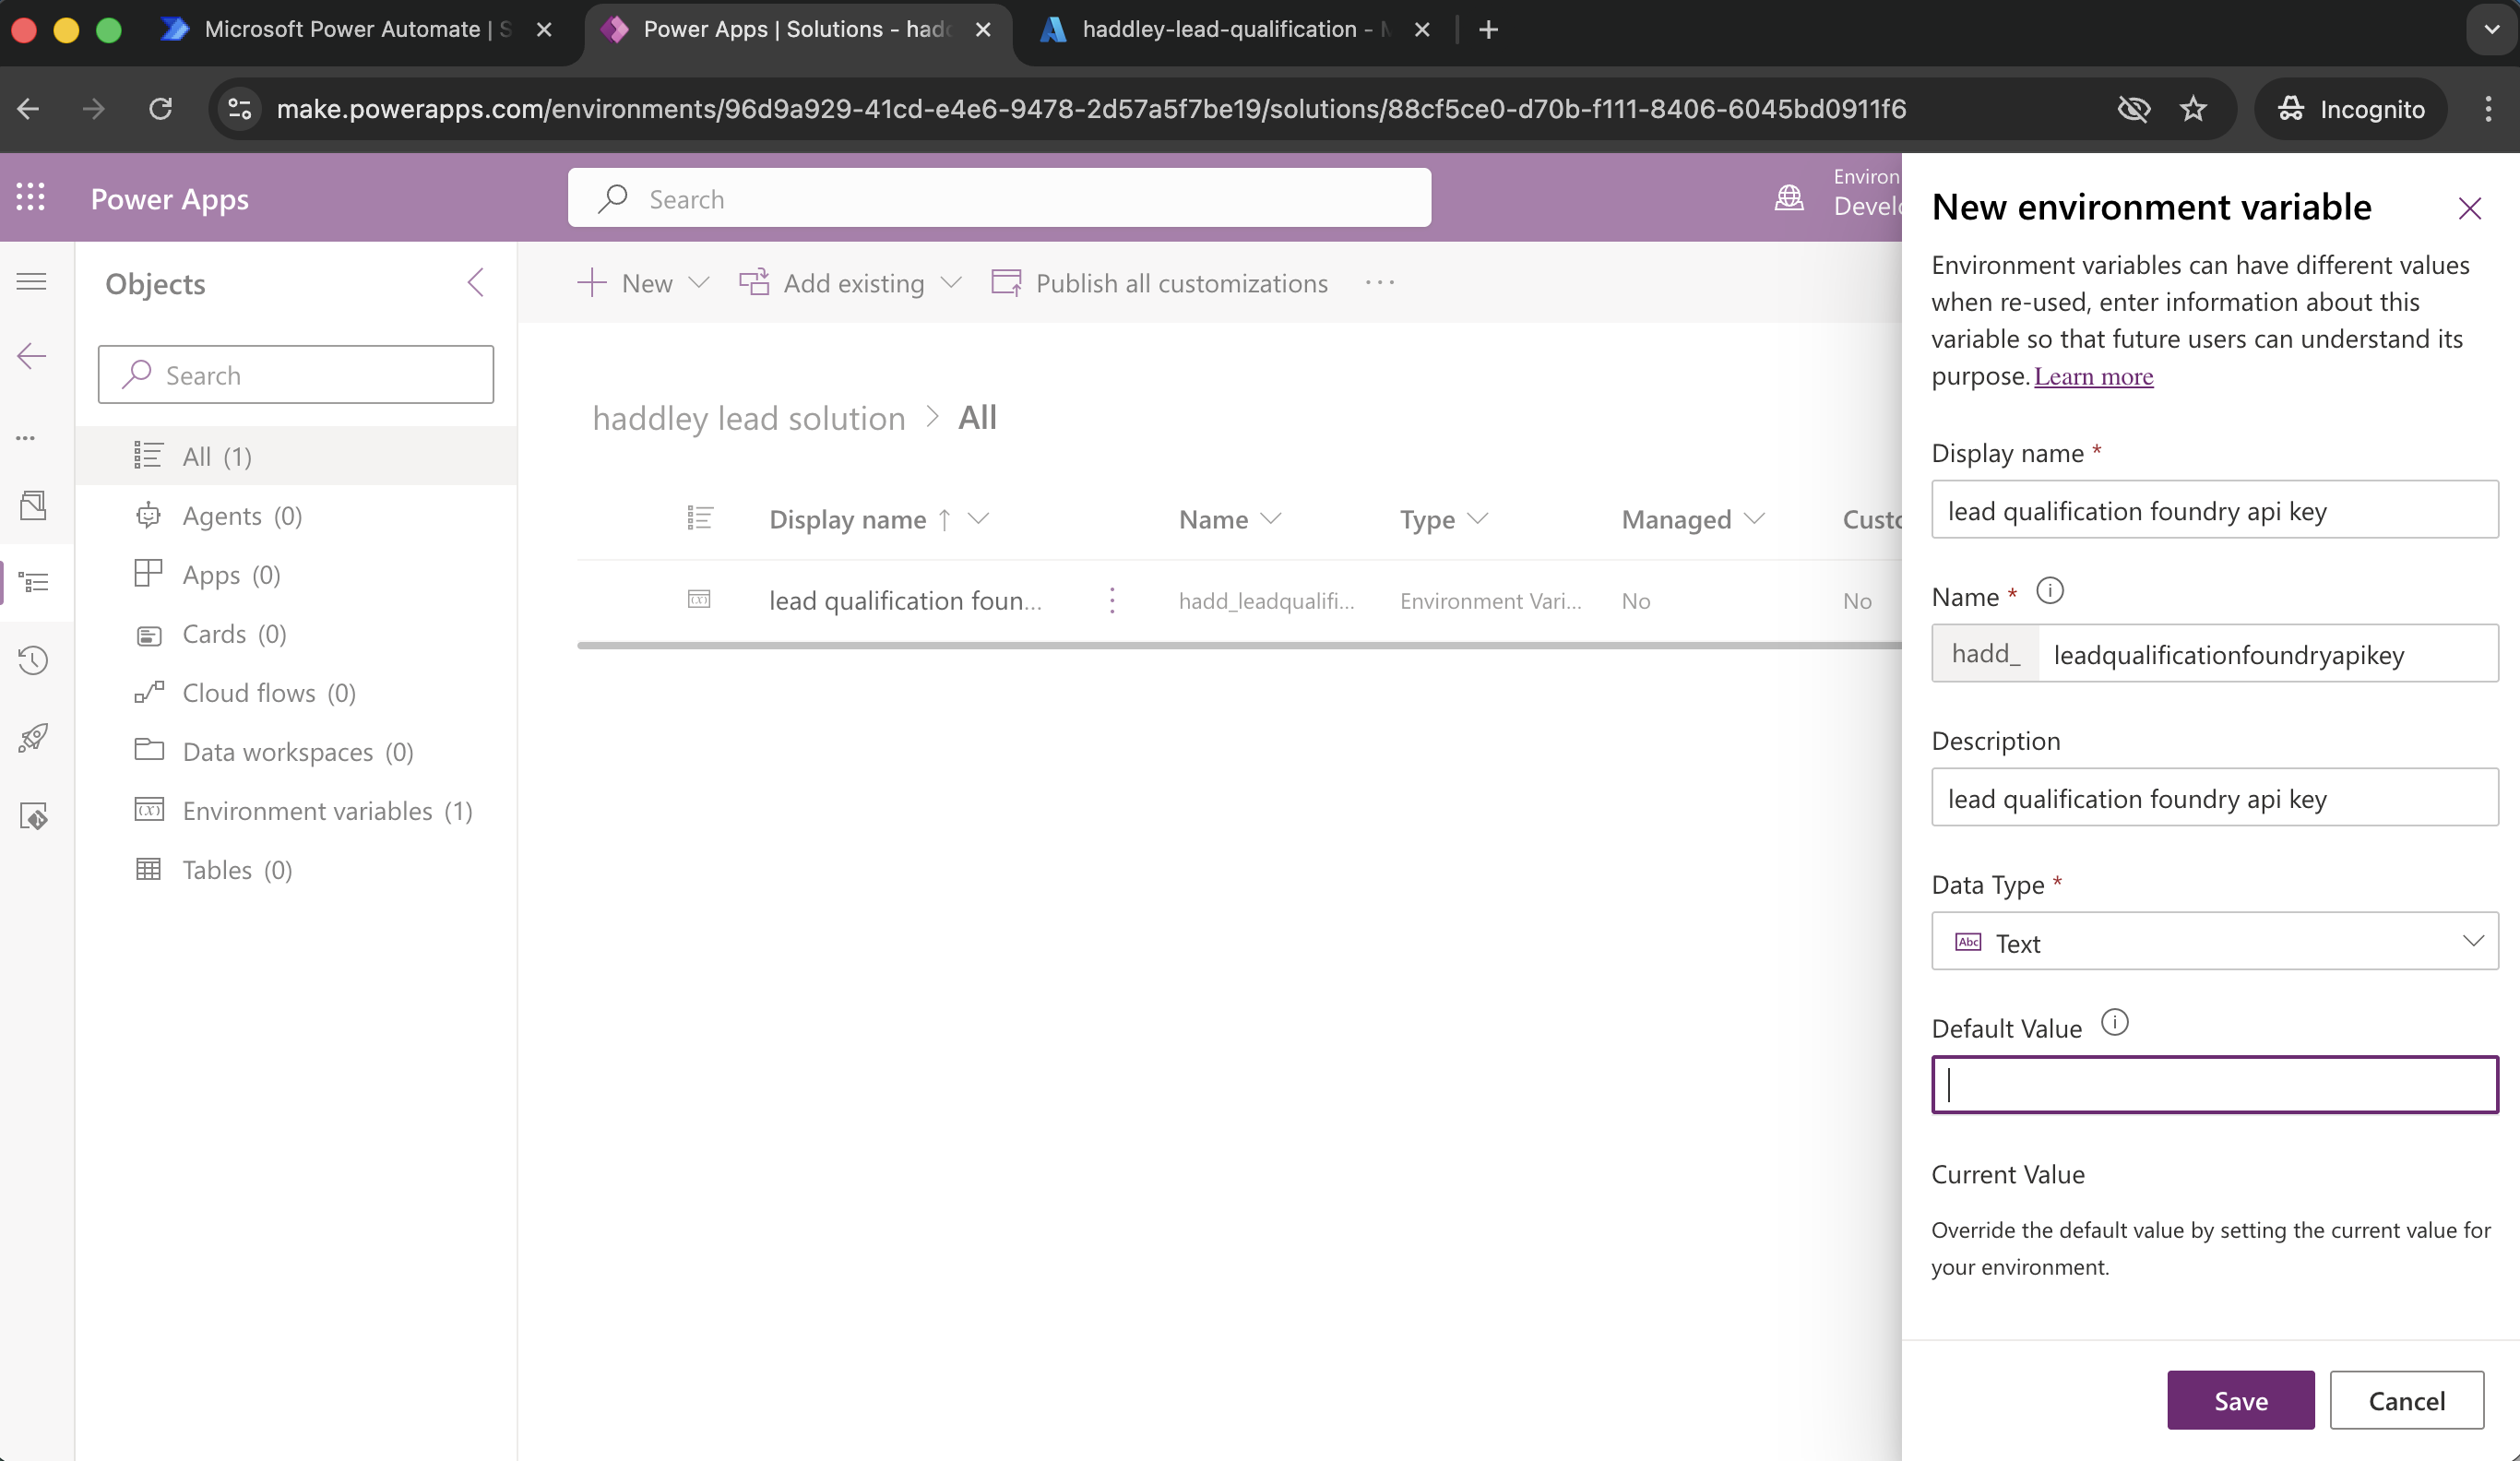Select the Solutions icon in left navigation
The width and height of the screenshot is (2520, 1461).
click(33, 583)
